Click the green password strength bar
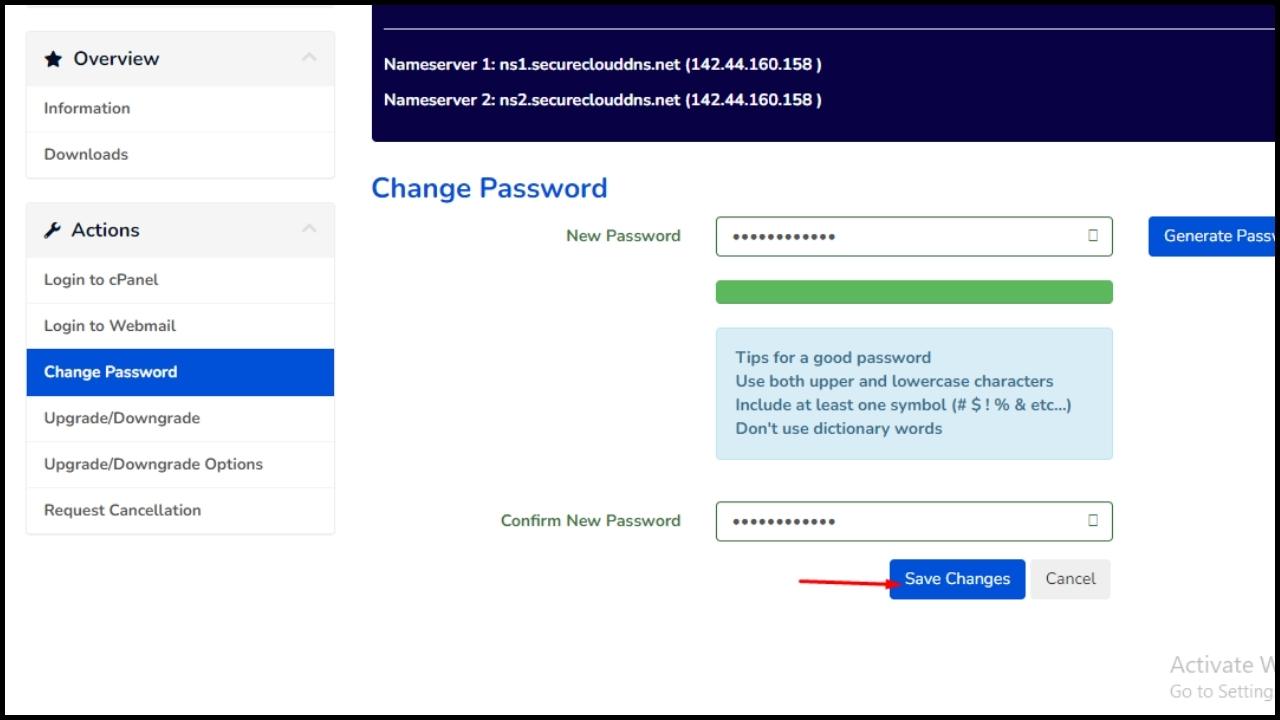The image size is (1280, 720). pyautogui.click(x=913, y=291)
